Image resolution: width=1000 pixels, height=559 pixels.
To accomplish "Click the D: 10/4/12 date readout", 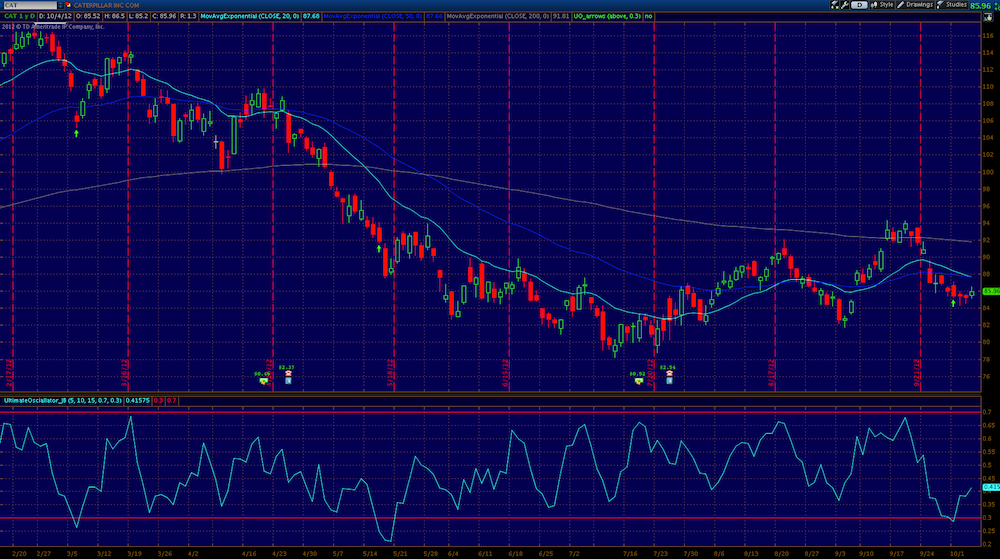I will 55,16.
